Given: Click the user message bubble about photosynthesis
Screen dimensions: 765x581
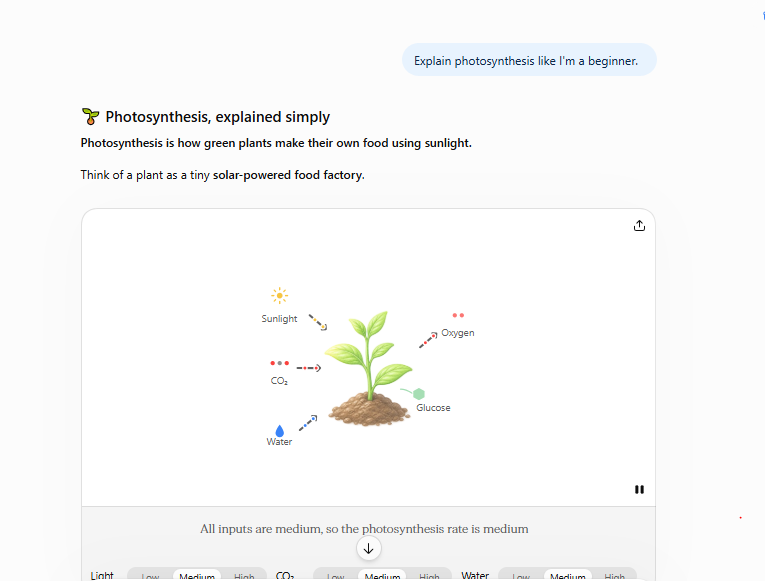Looking at the screenshot, I should 529,60.
